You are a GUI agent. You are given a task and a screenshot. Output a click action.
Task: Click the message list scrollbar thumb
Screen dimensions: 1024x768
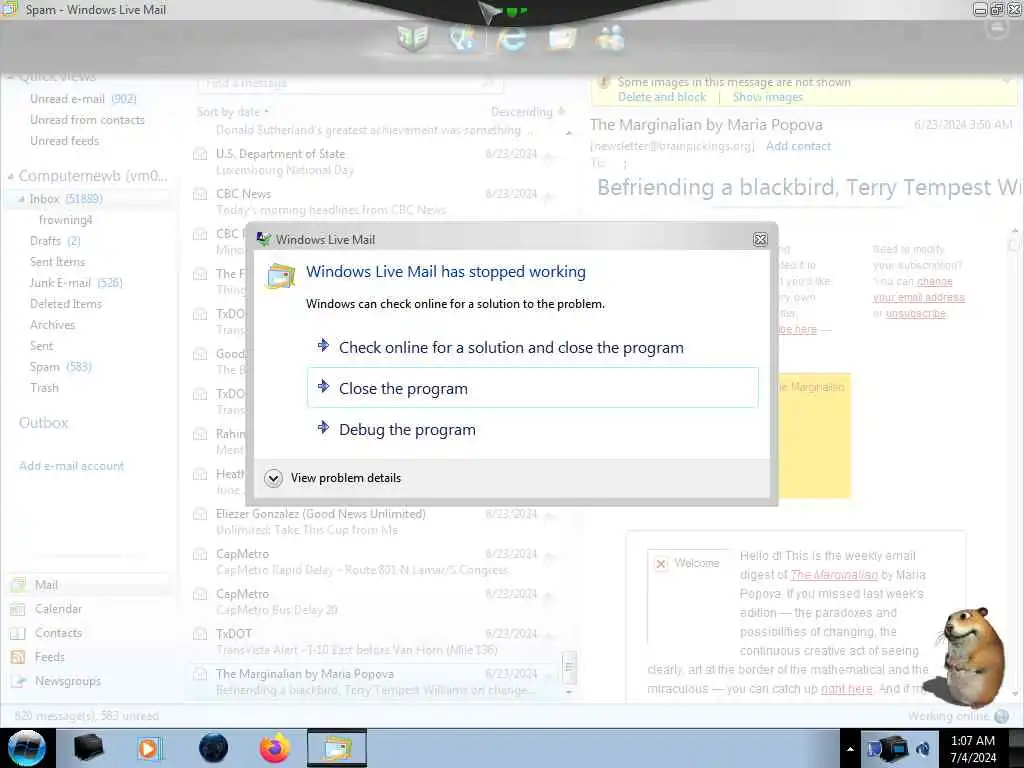(x=569, y=667)
